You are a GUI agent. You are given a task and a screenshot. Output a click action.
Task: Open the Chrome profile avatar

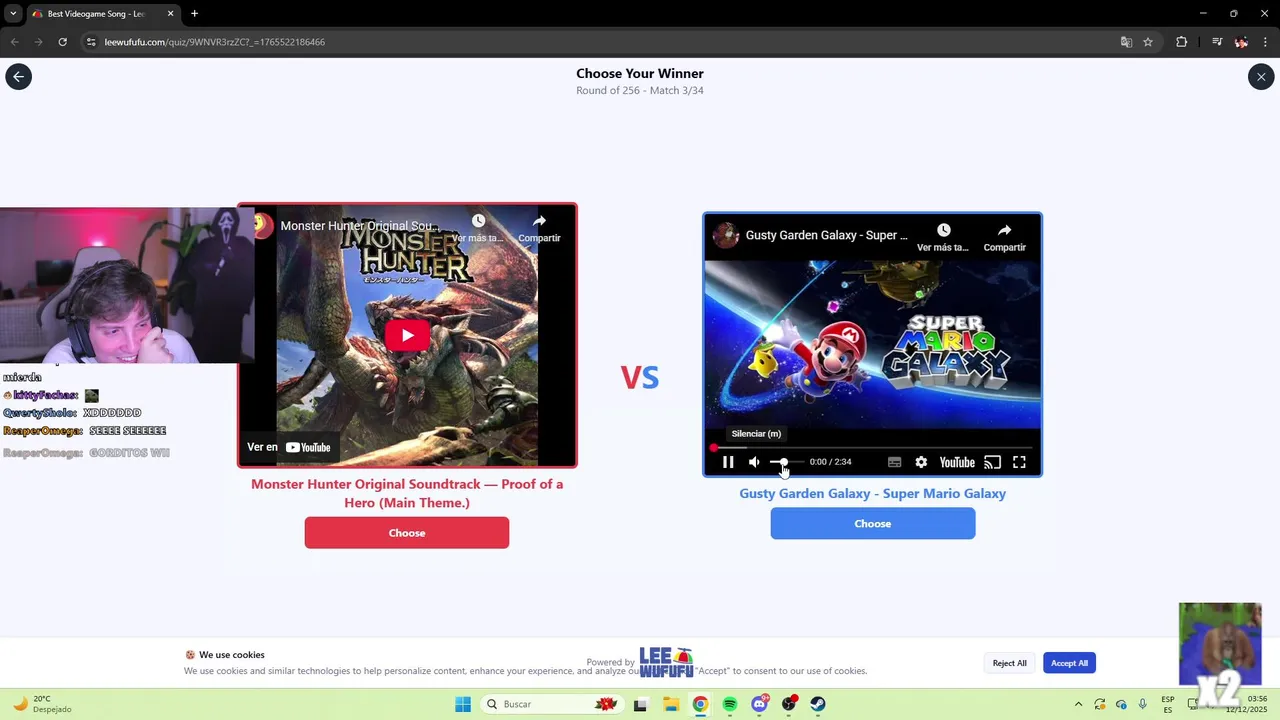(x=1241, y=42)
